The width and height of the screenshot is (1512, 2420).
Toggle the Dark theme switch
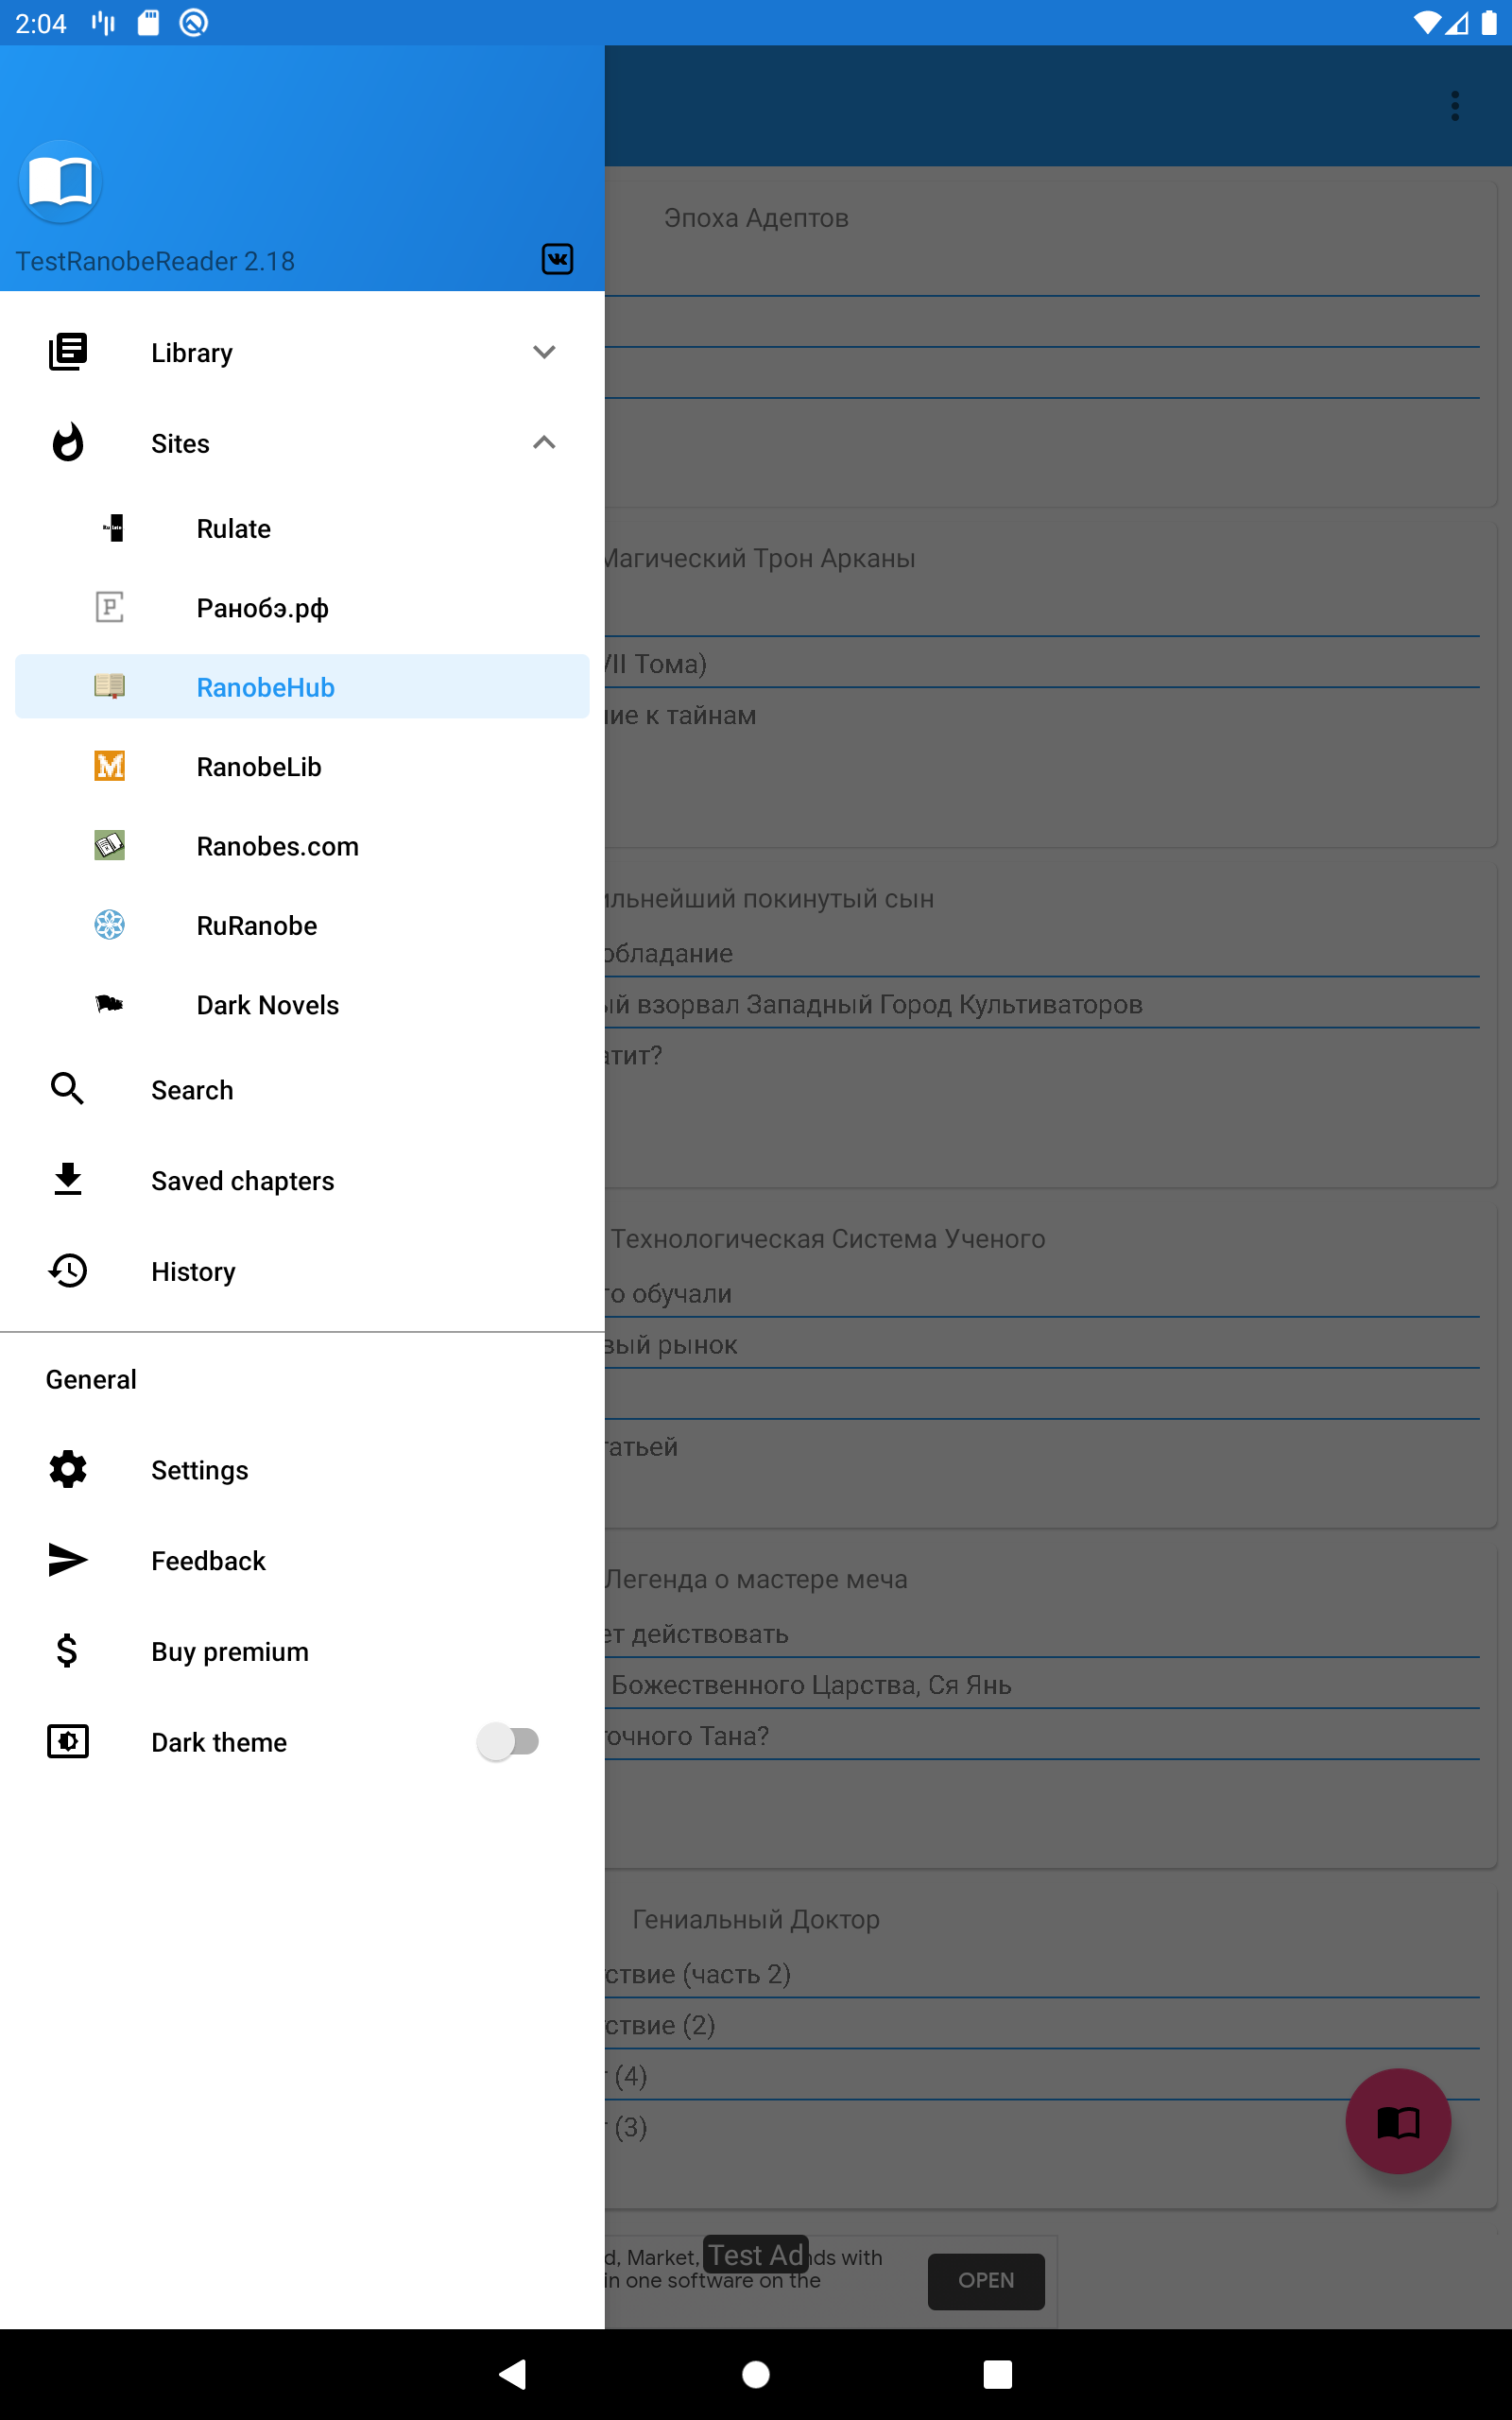point(508,1742)
